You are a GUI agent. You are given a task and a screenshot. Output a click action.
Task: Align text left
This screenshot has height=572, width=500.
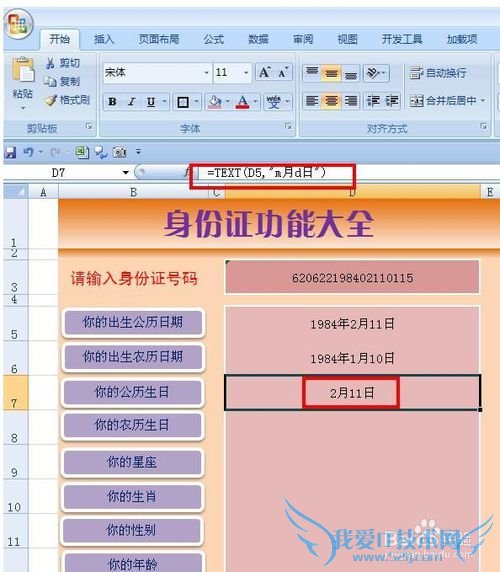click(312, 101)
